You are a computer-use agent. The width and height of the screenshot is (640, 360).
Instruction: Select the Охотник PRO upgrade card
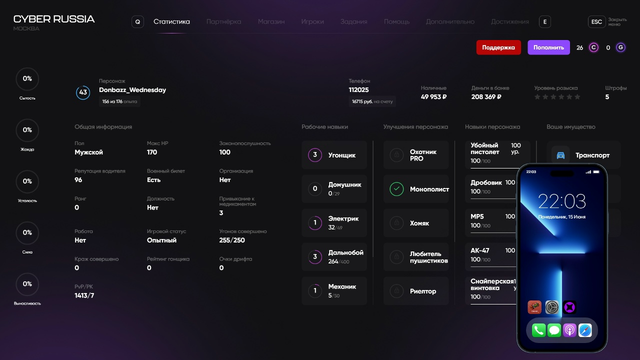click(416, 155)
